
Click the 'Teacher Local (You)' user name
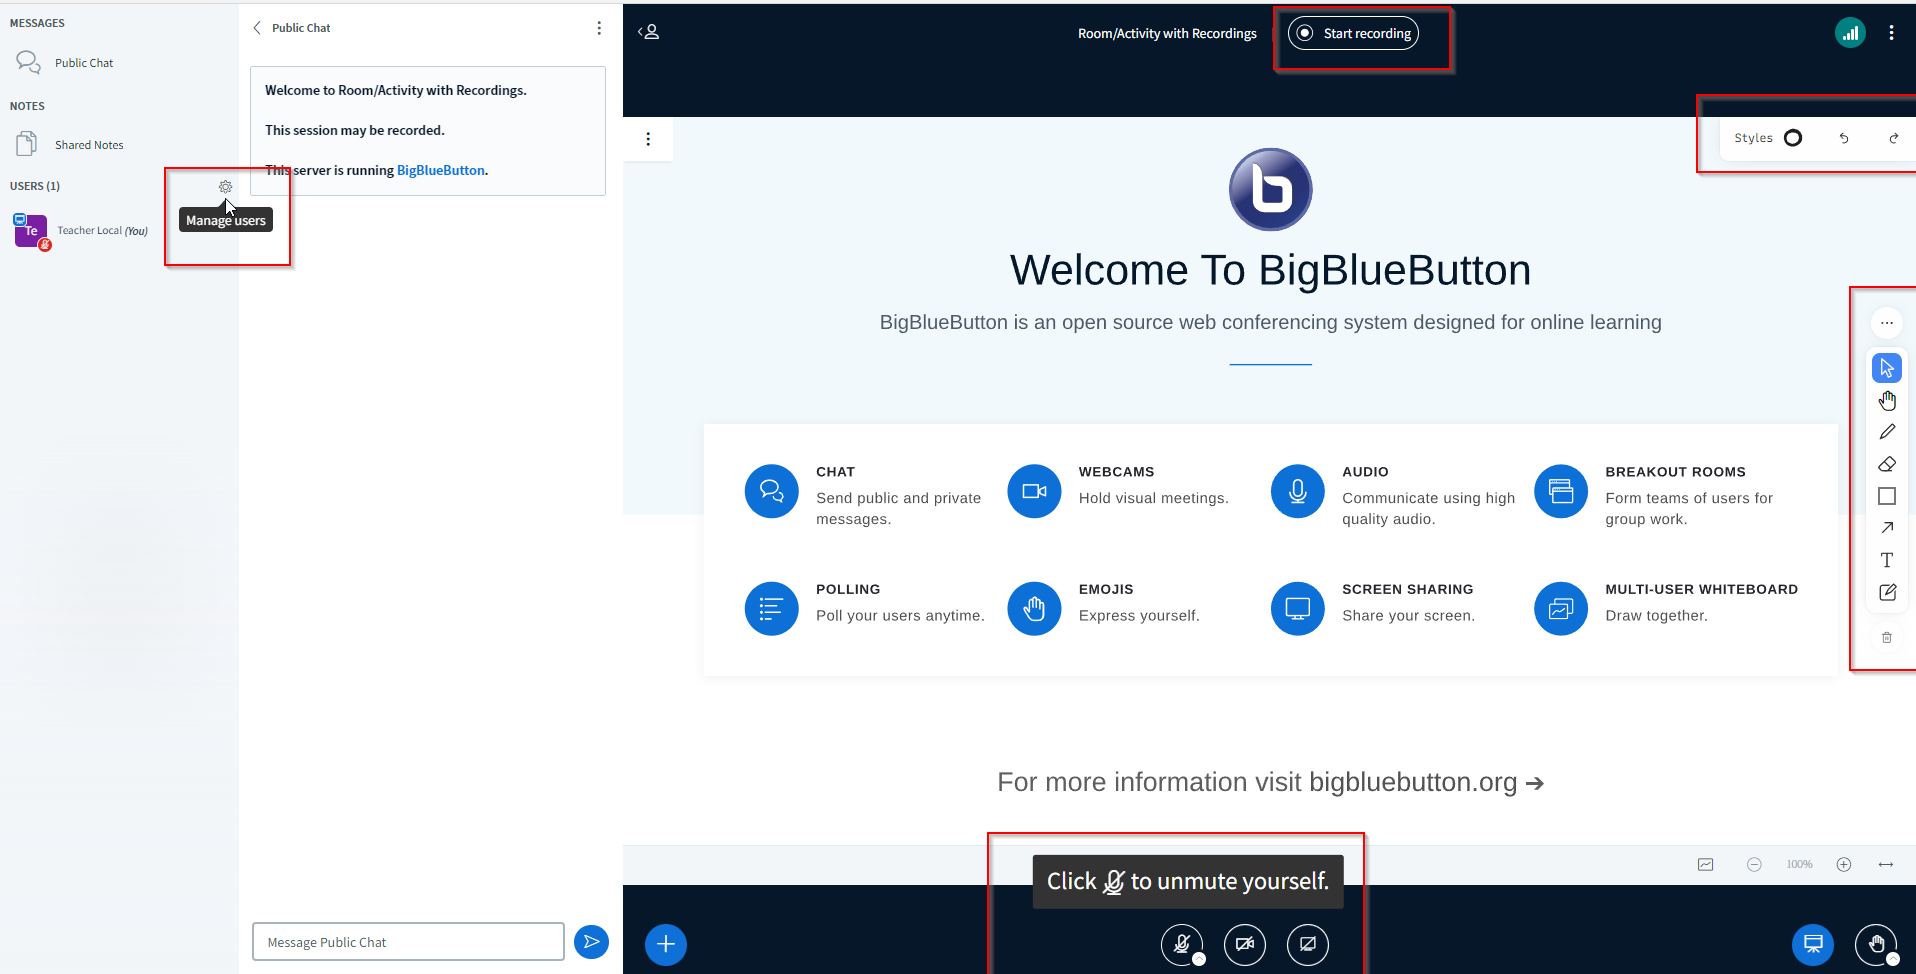[x=102, y=231]
